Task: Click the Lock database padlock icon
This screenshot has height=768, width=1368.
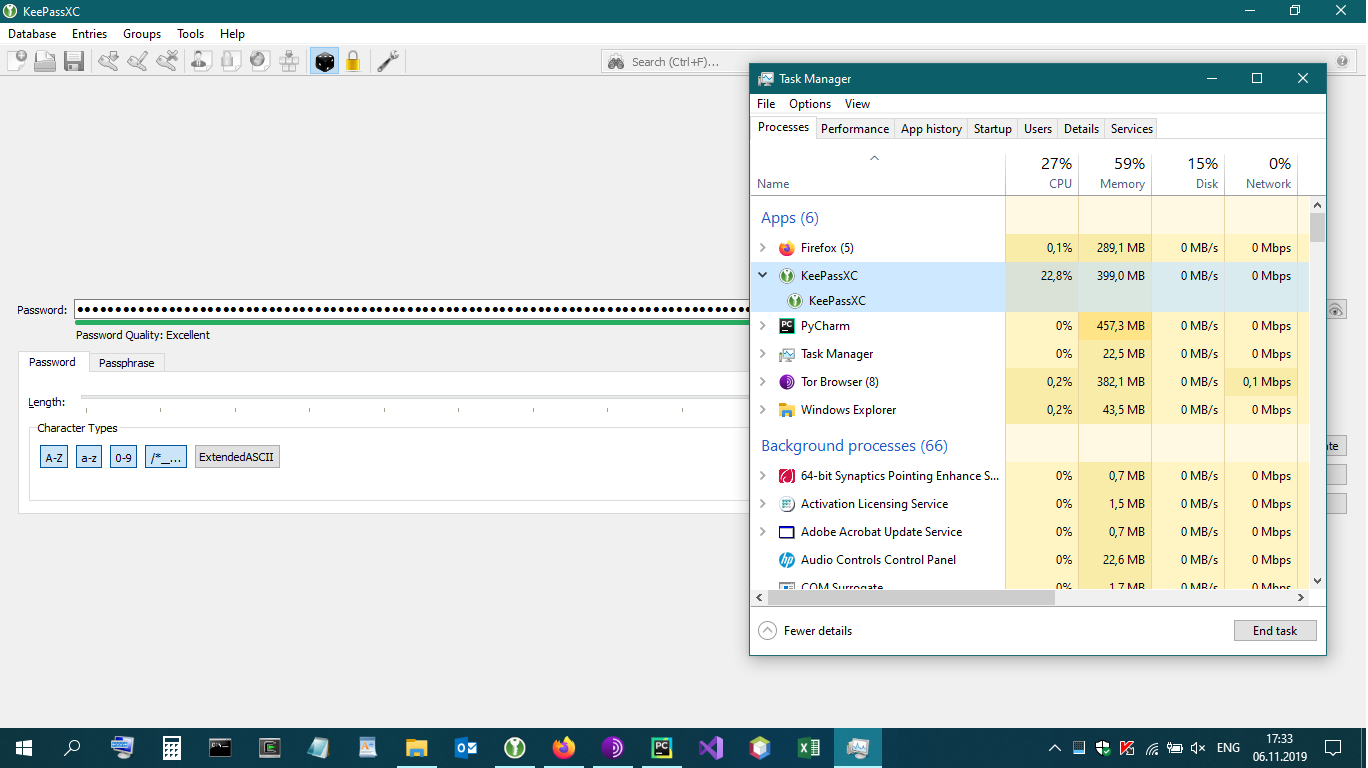Action: (x=353, y=61)
